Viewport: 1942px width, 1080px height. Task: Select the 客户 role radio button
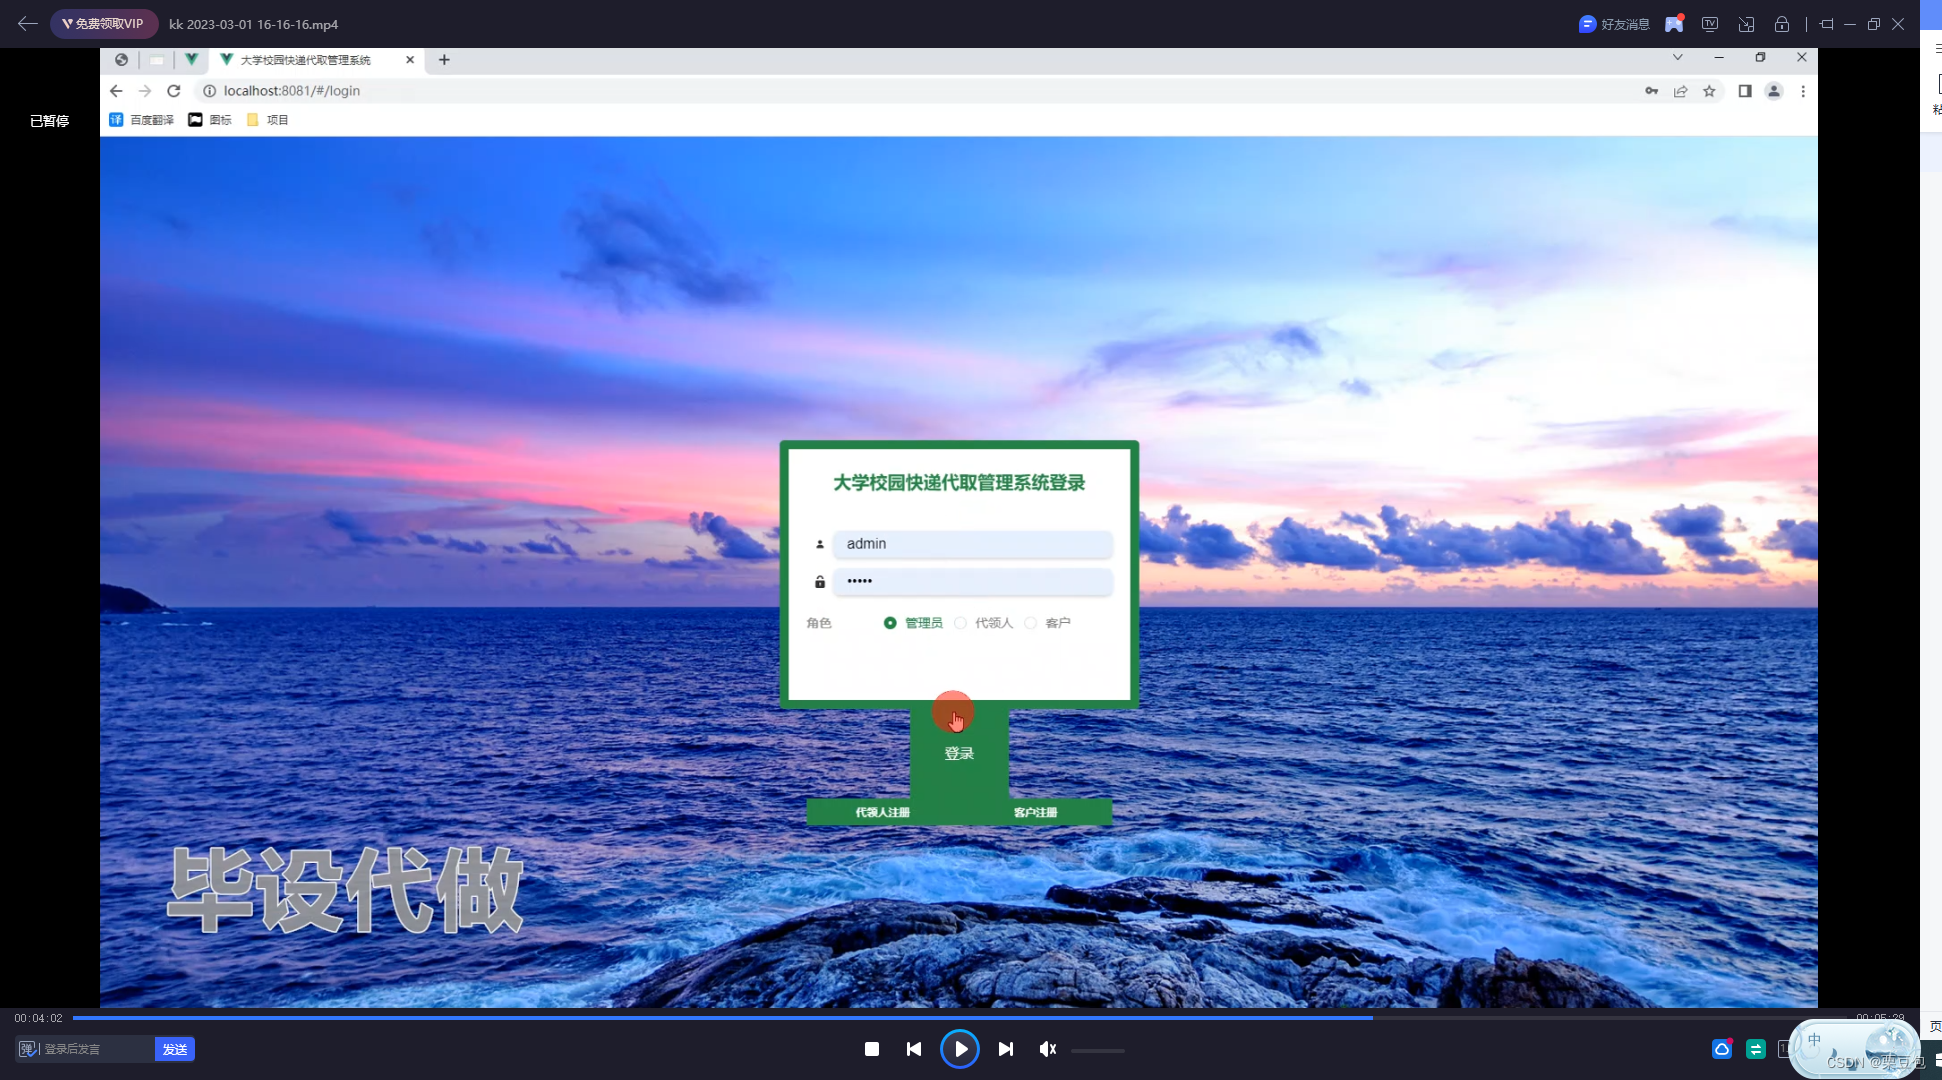coord(1030,623)
